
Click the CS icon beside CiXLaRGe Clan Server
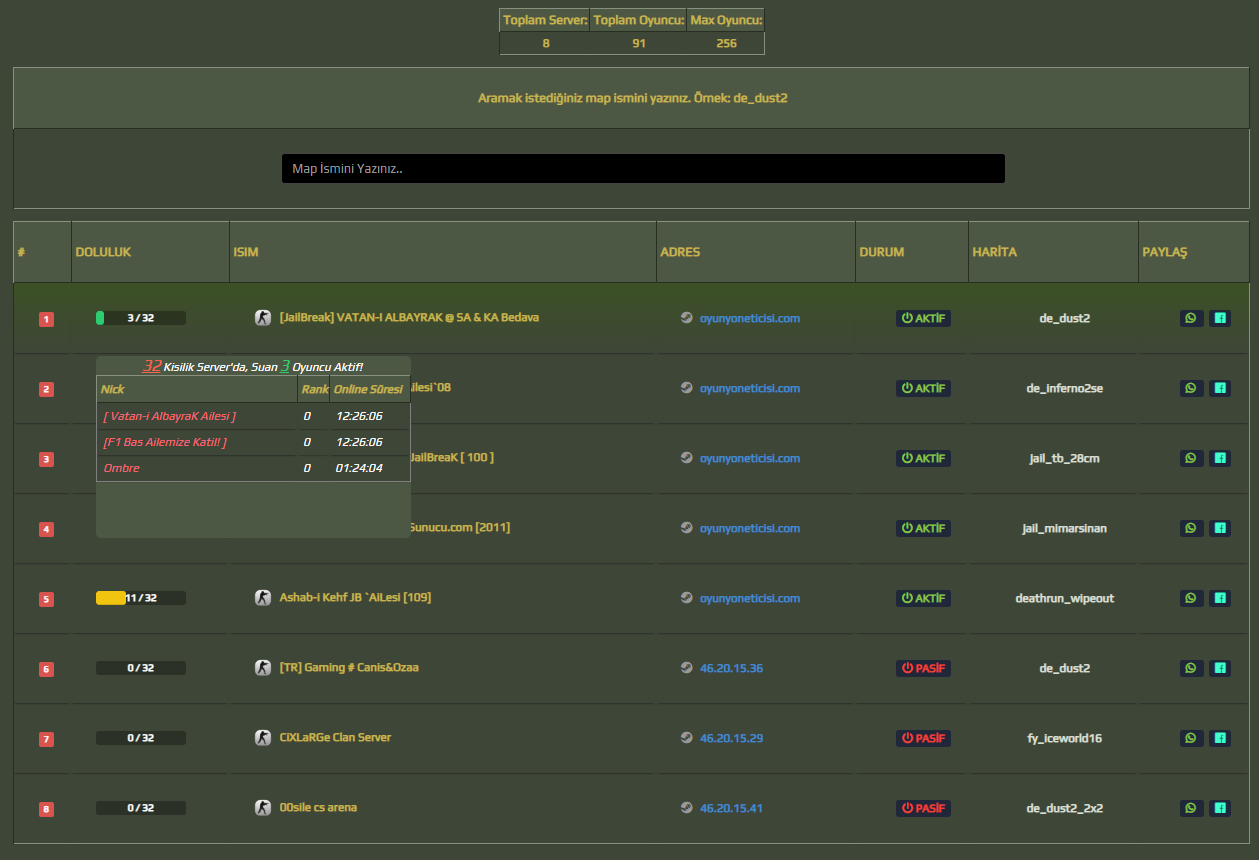(x=263, y=738)
